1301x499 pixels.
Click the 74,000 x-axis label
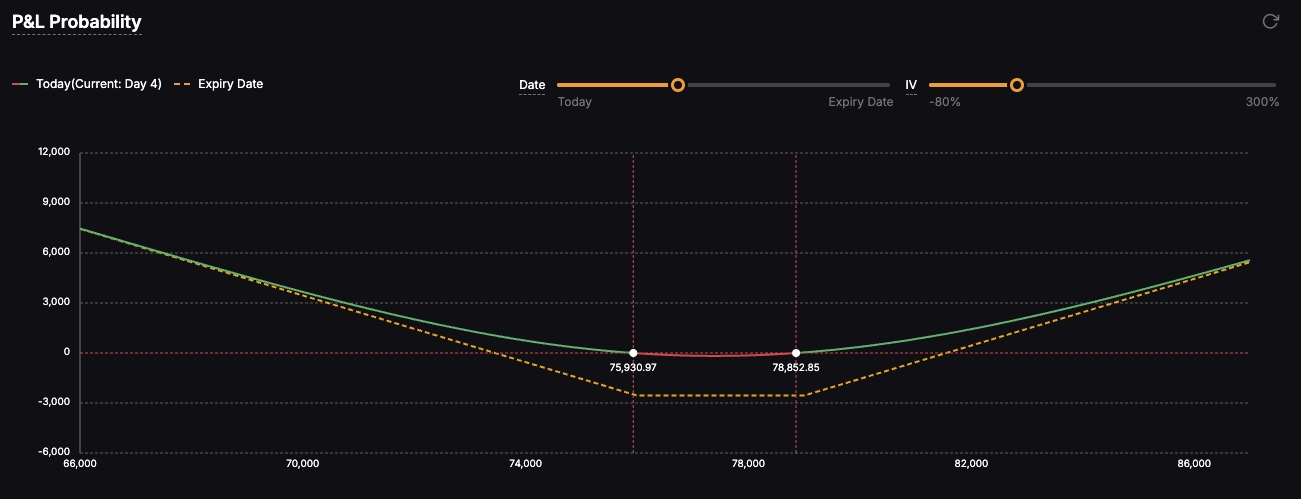click(x=525, y=464)
